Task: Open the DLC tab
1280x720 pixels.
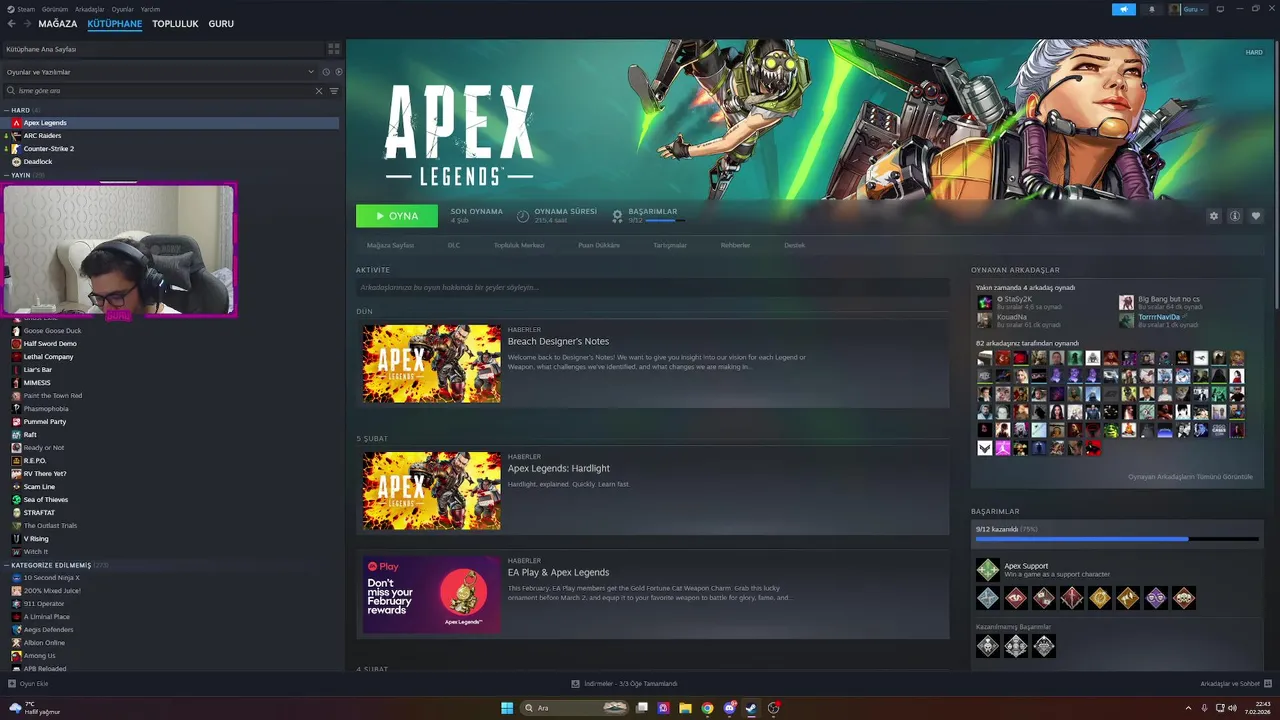Action: 454,245
